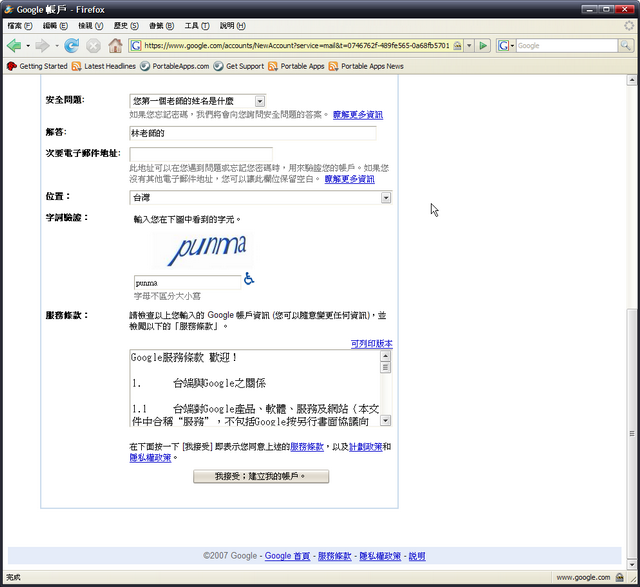640x587 pixels.
Task: Click 可列印版本 link
Action: pos(371,344)
